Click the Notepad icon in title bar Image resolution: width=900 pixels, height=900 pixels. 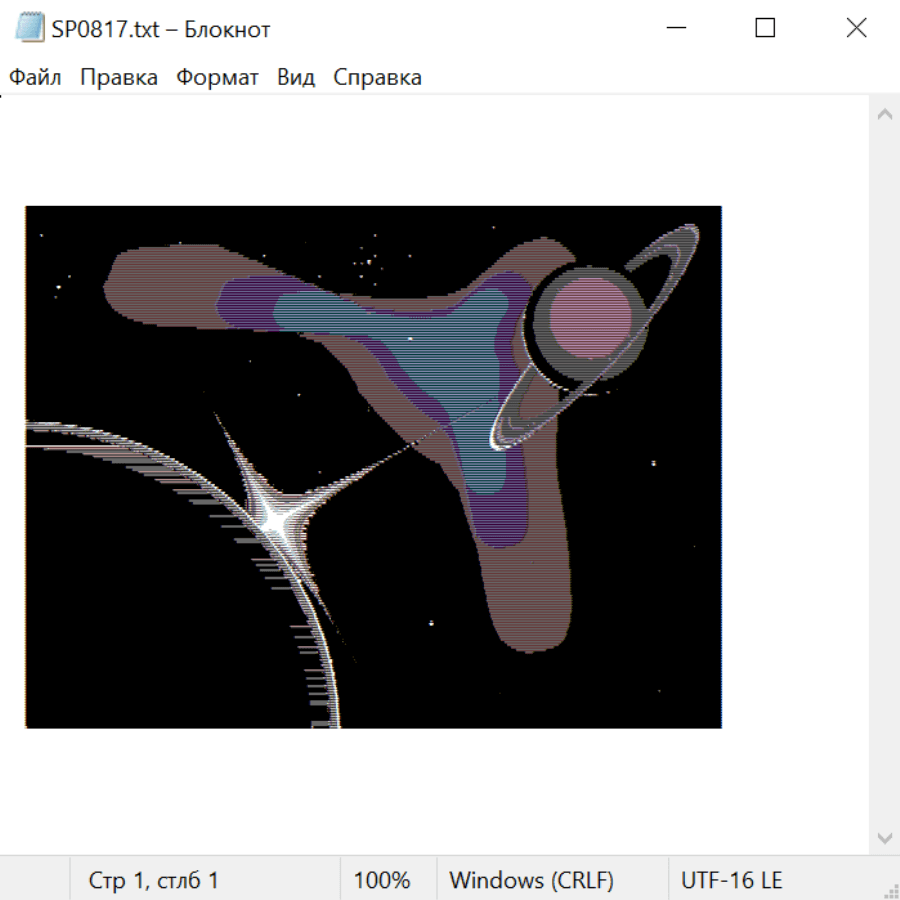coord(30,28)
